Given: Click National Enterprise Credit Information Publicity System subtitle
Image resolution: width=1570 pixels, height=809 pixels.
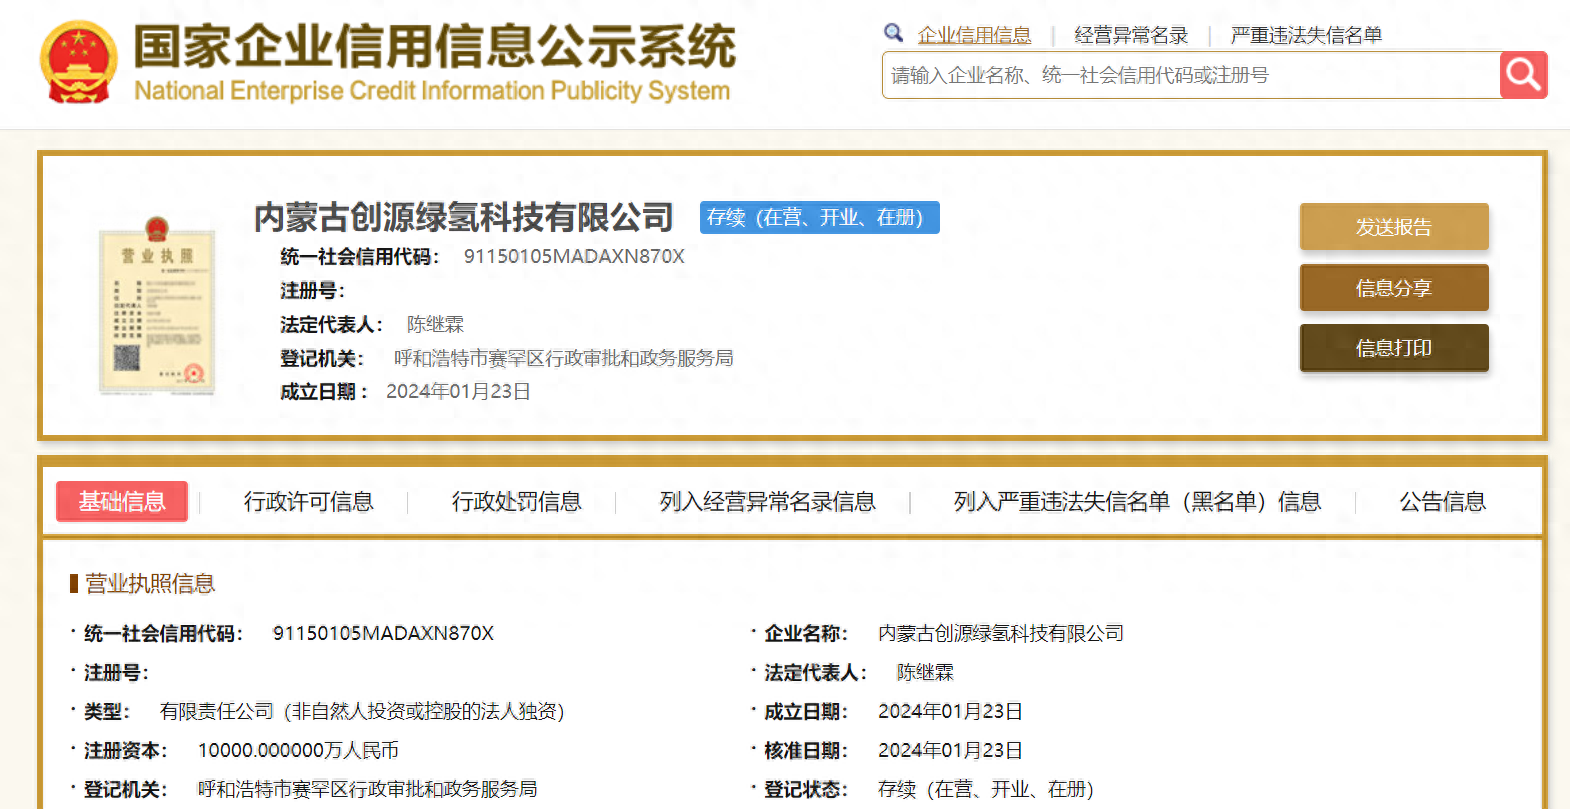Looking at the screenshot, I should 432,91.
